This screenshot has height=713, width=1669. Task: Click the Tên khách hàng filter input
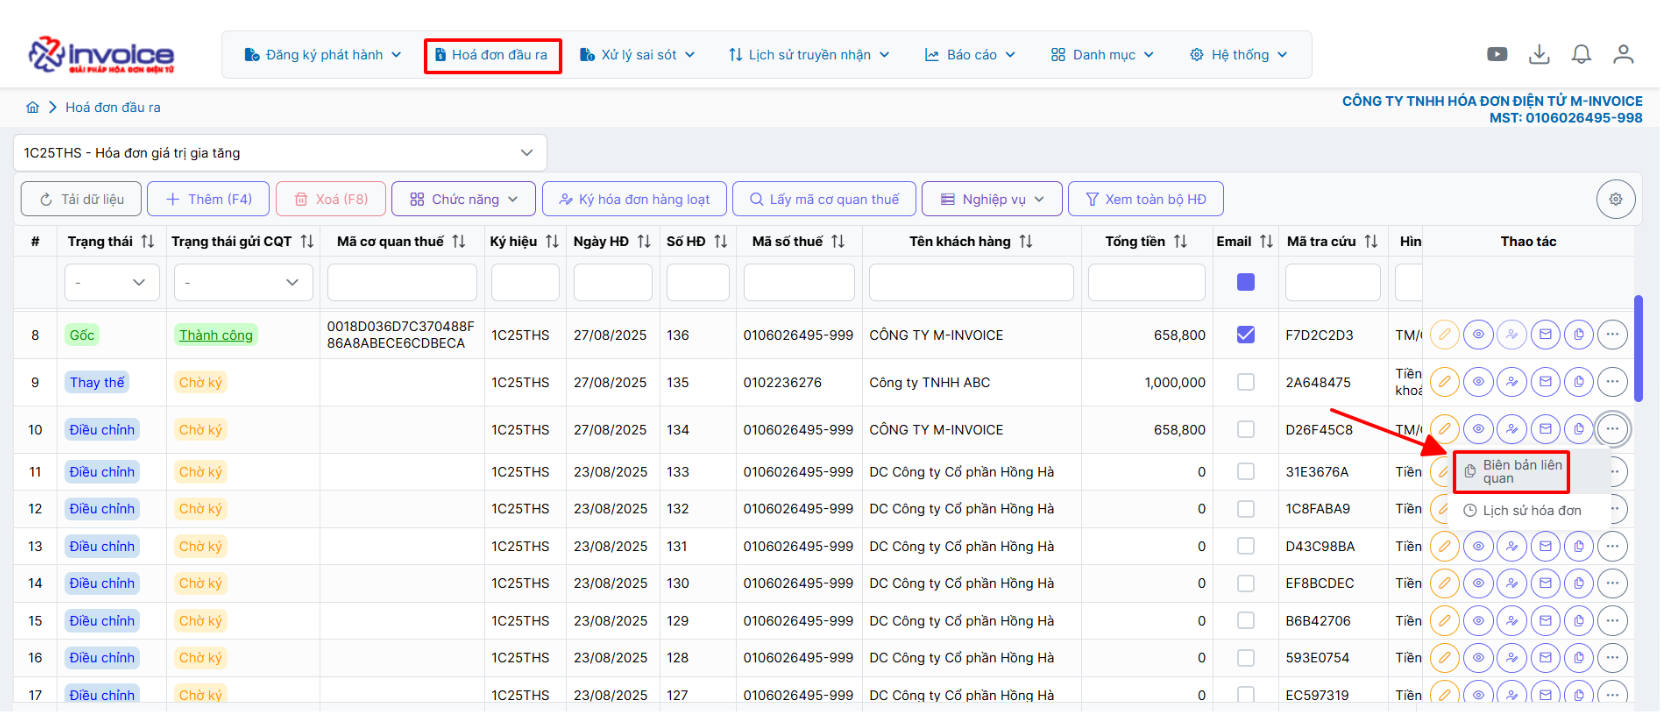tap(970, 283)
